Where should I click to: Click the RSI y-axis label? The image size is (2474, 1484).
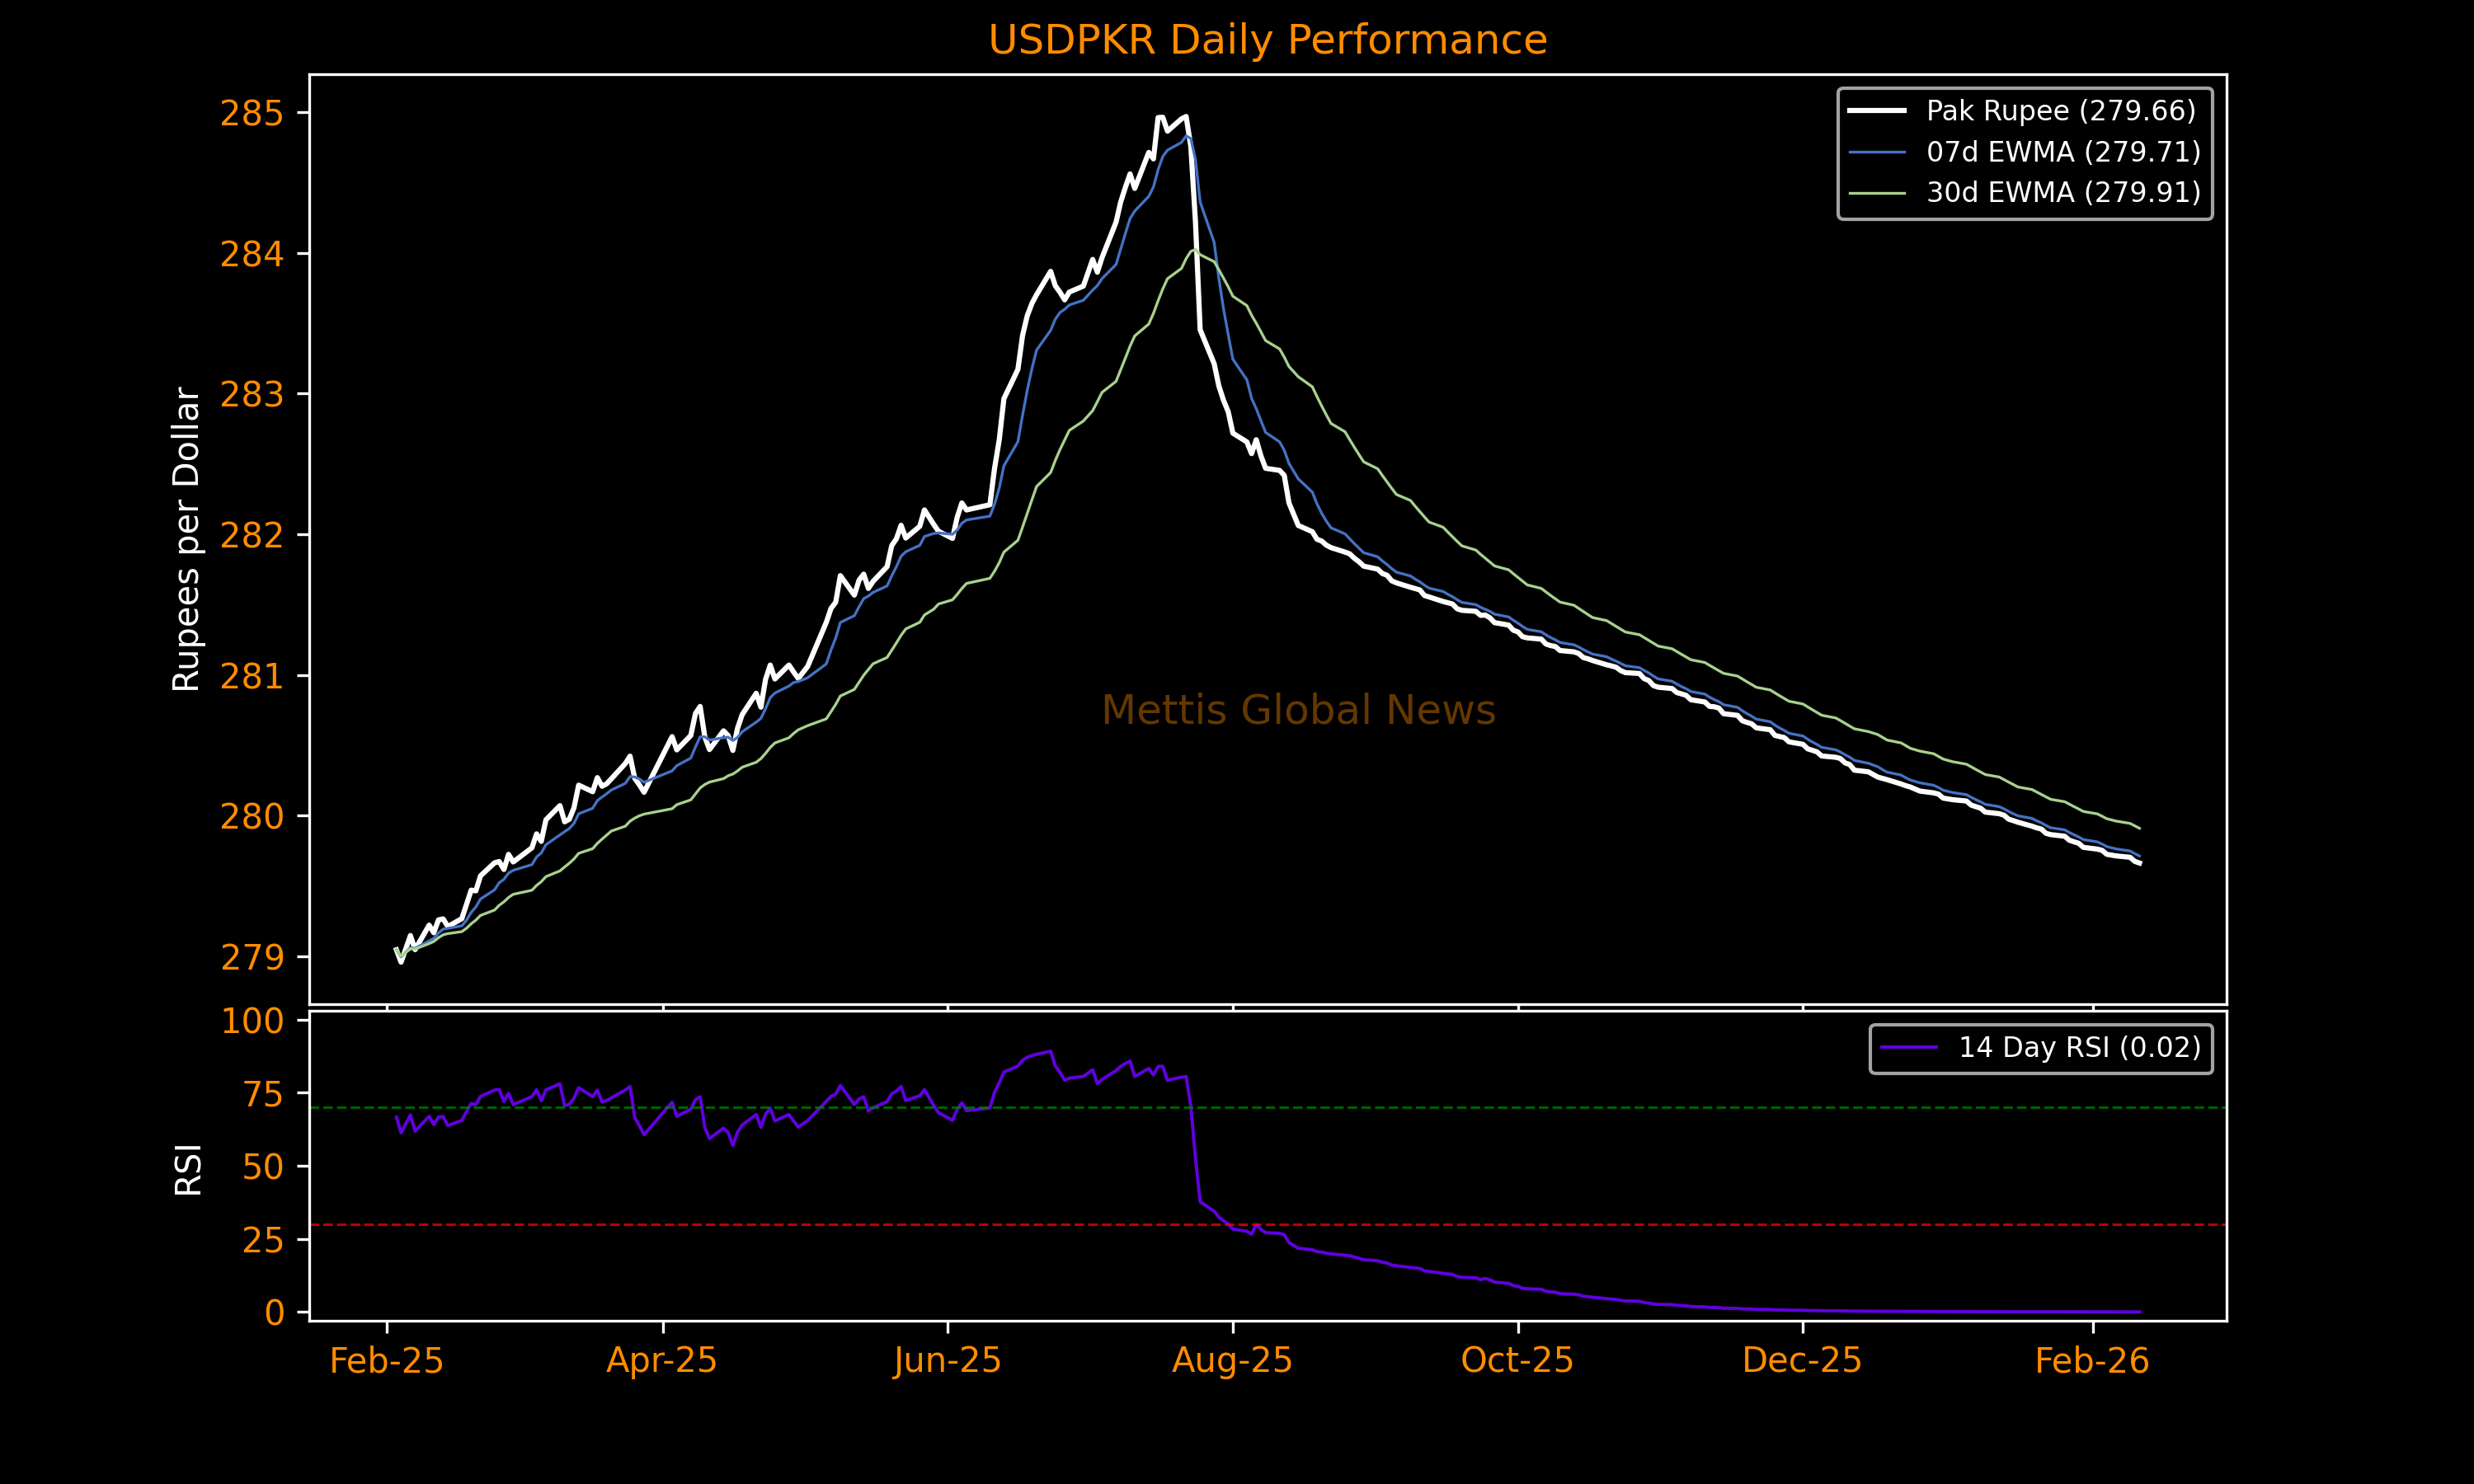(188, 1169)
